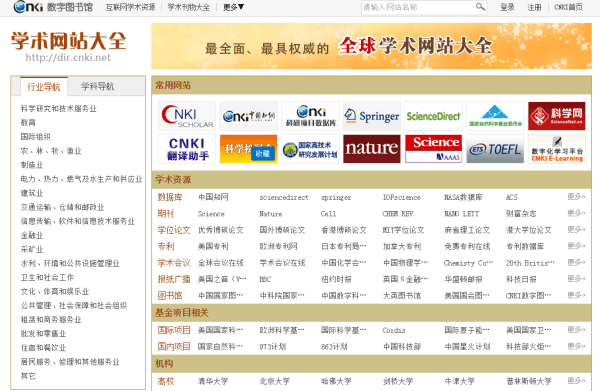Open the 大英图书馆 link
This screenshot has width=600, height=391.
[x=401, y=296]
